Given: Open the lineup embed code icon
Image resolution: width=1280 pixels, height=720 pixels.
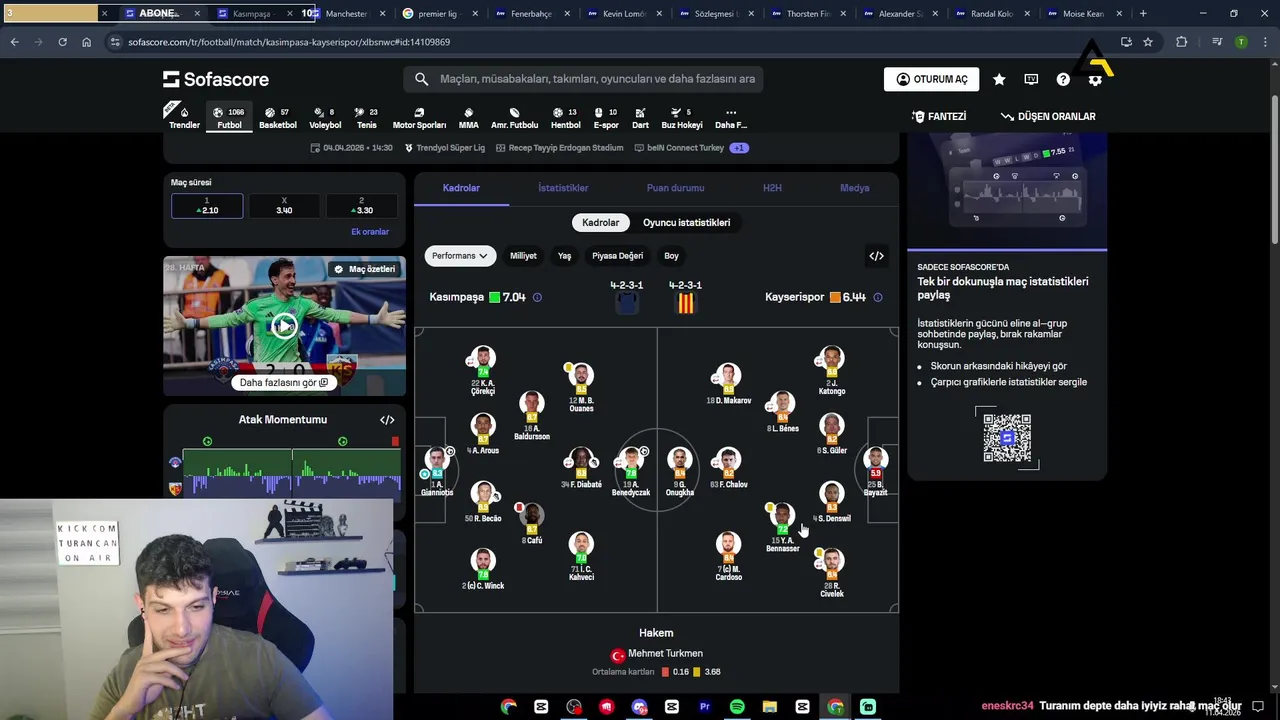Looking at the screenshot, I should 876,256.
